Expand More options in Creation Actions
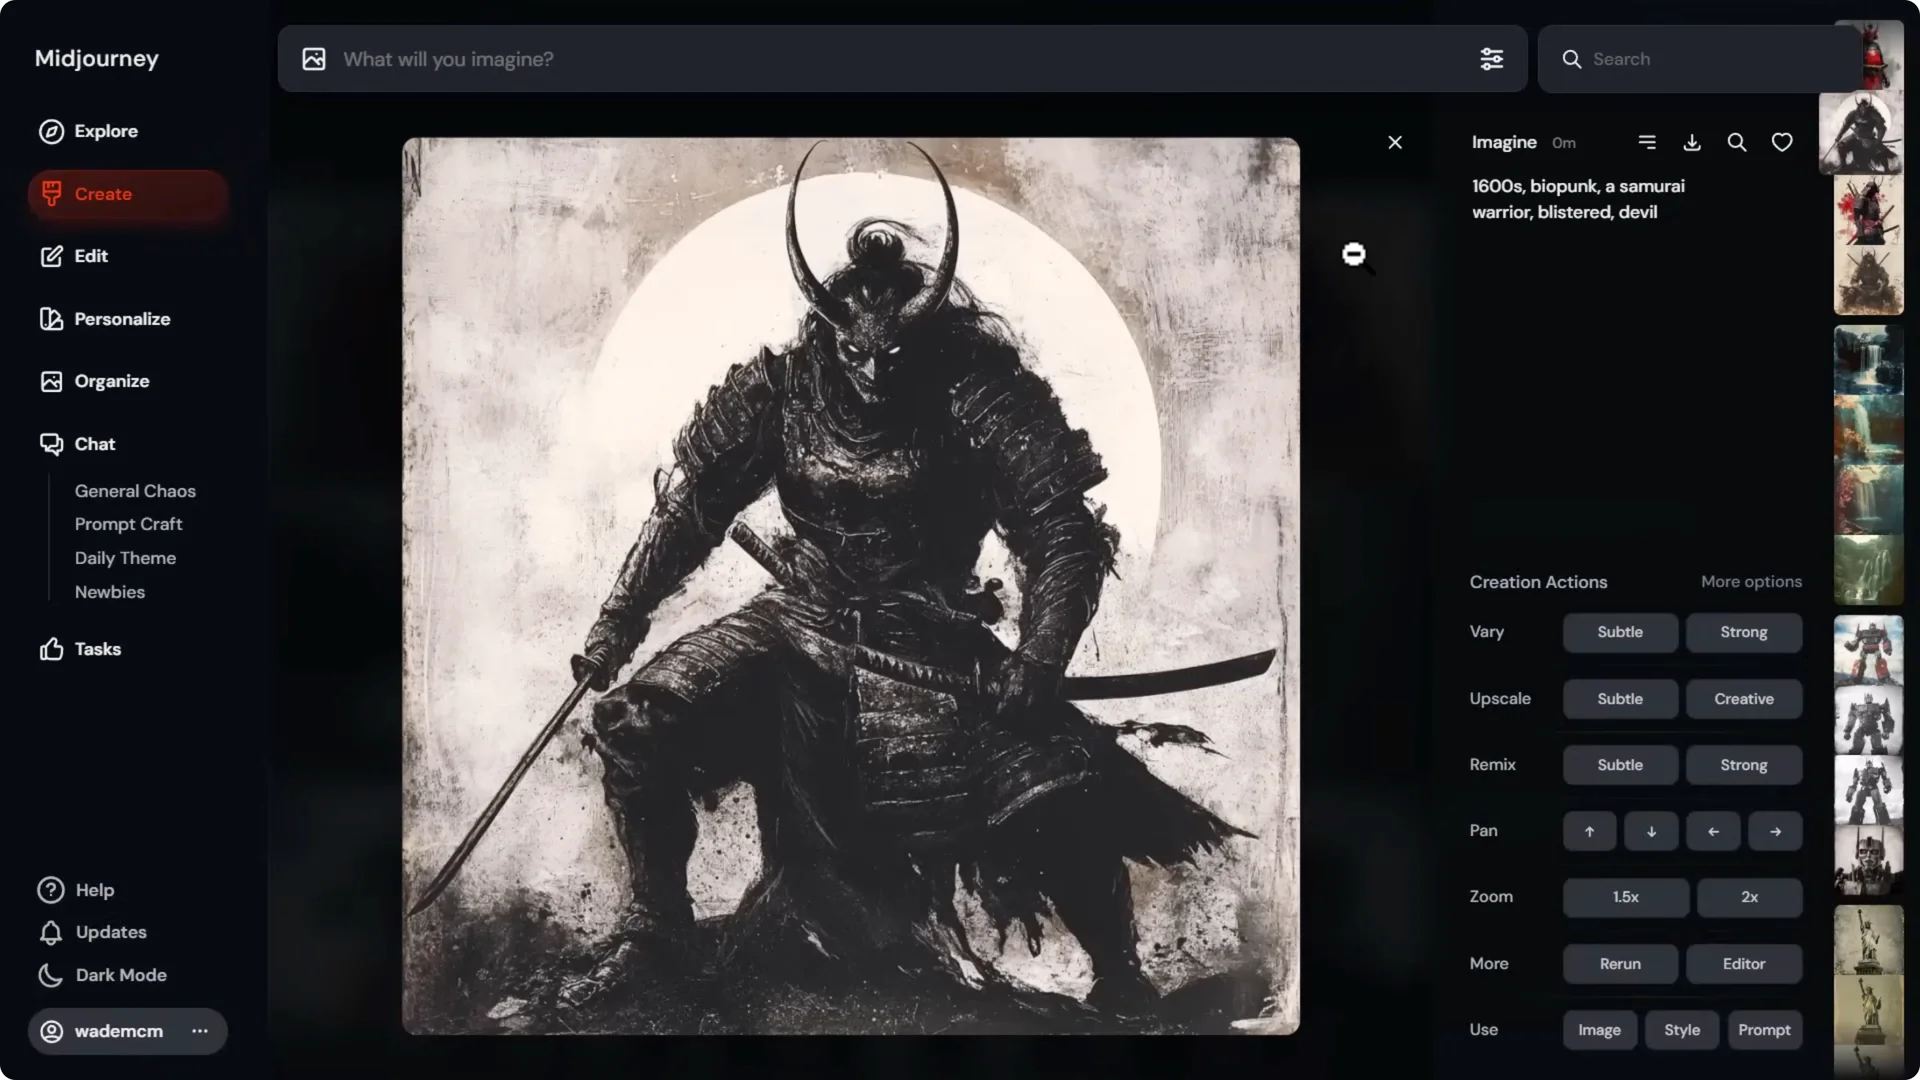Viewport: 1920px width, 1080px height. (x=1751, y=581)
